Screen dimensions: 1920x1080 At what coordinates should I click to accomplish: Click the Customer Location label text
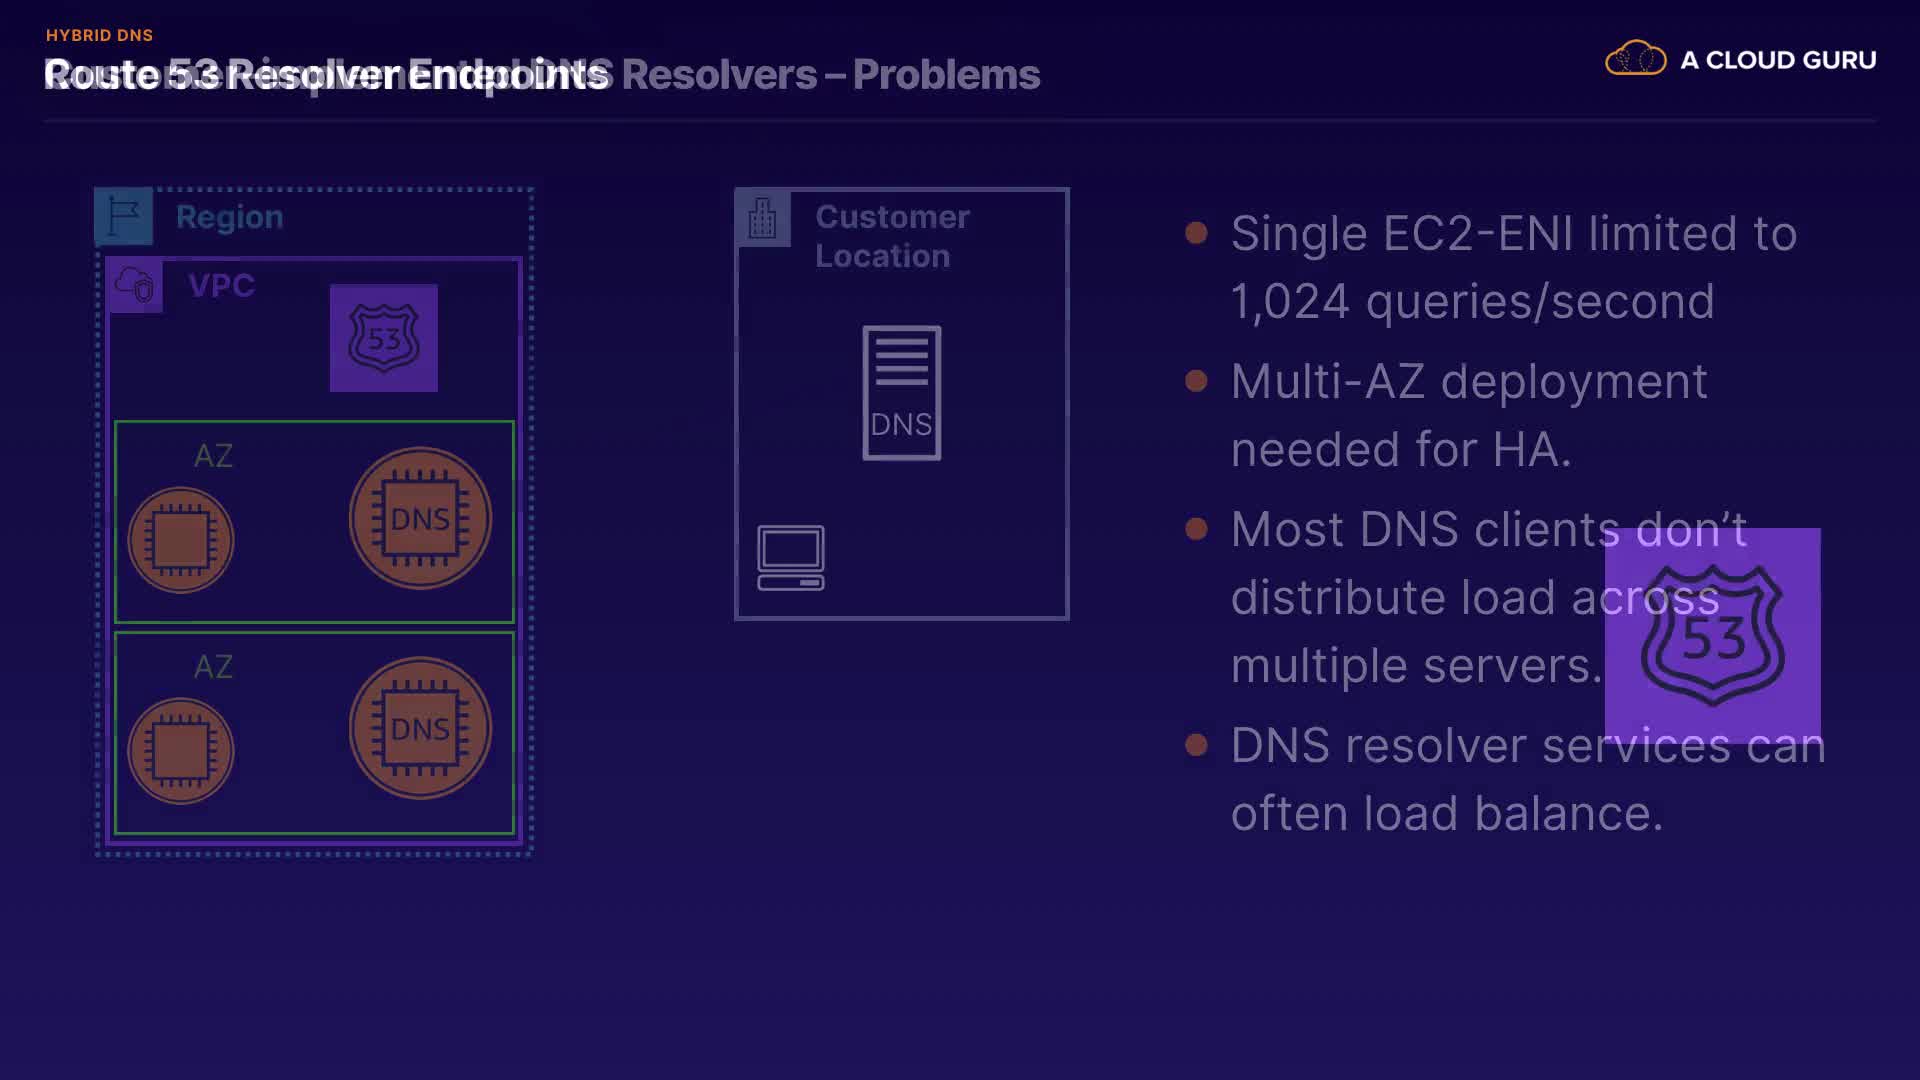(892, 236)
